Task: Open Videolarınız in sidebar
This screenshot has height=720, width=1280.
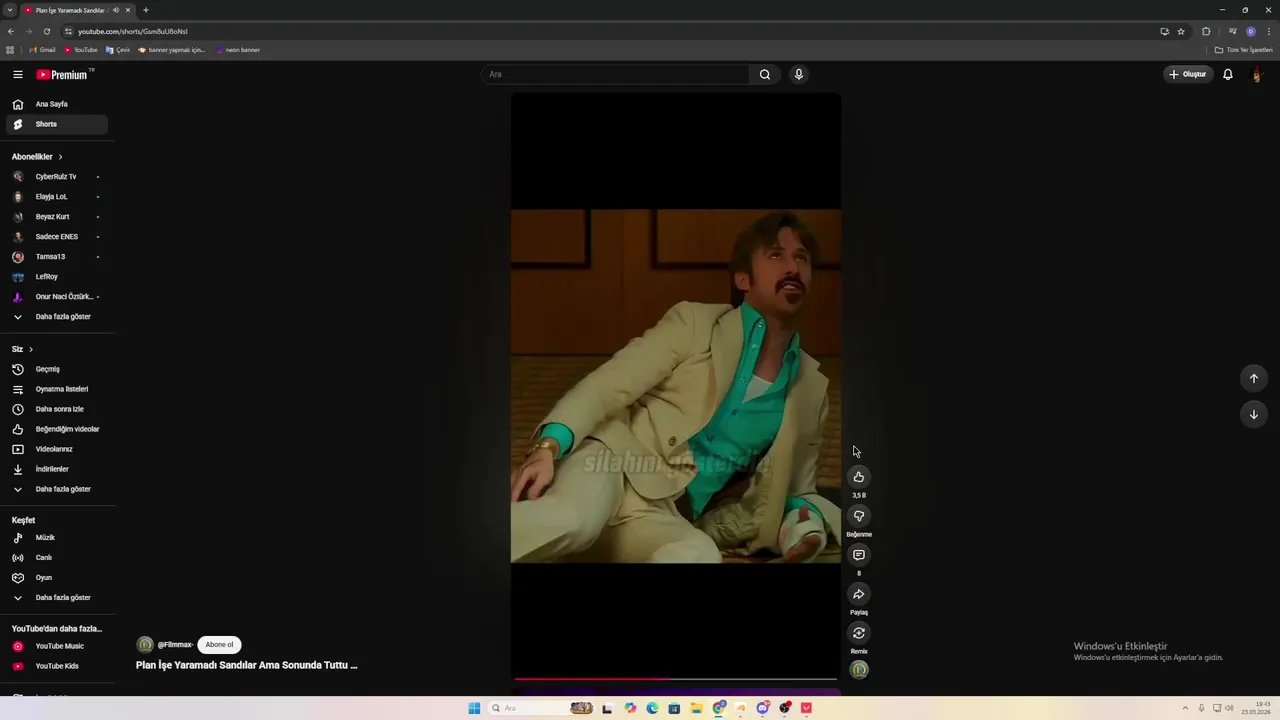Action: point(57,449)
